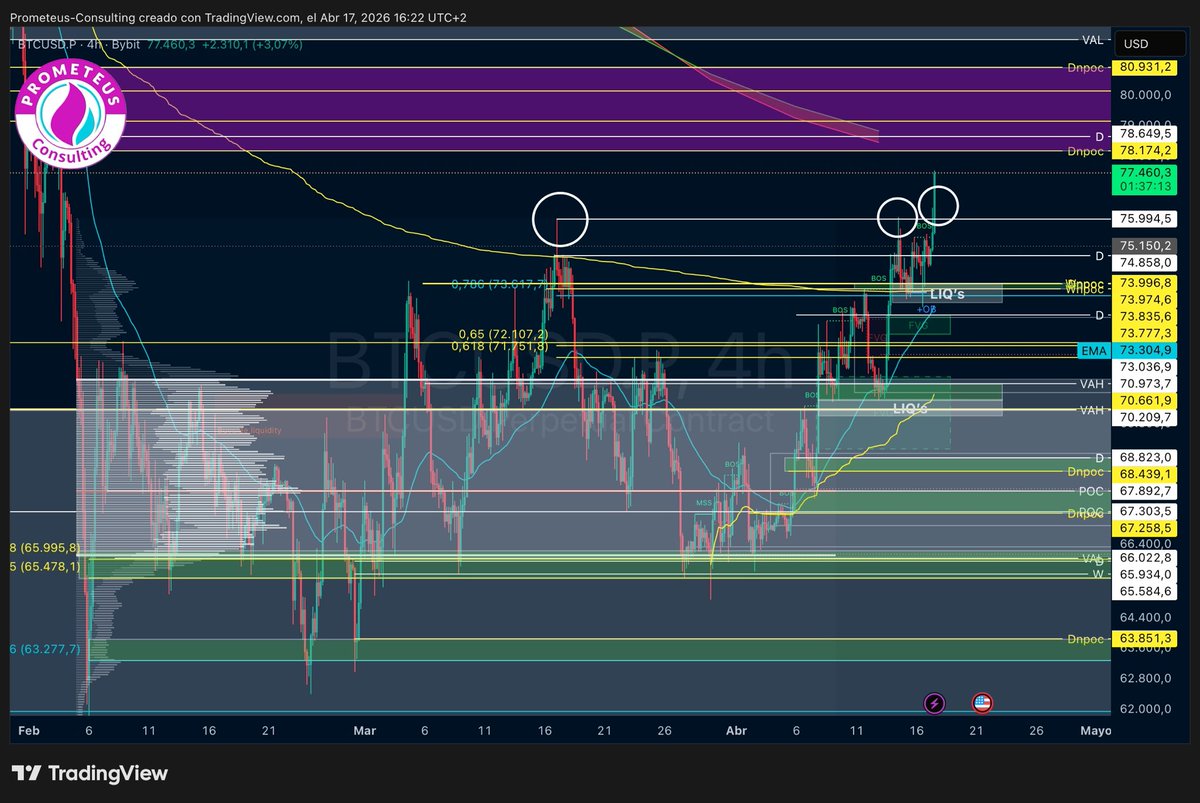Open the US flag economic event marker
The height and width of the screenshot is (803, 1200).
982,704
